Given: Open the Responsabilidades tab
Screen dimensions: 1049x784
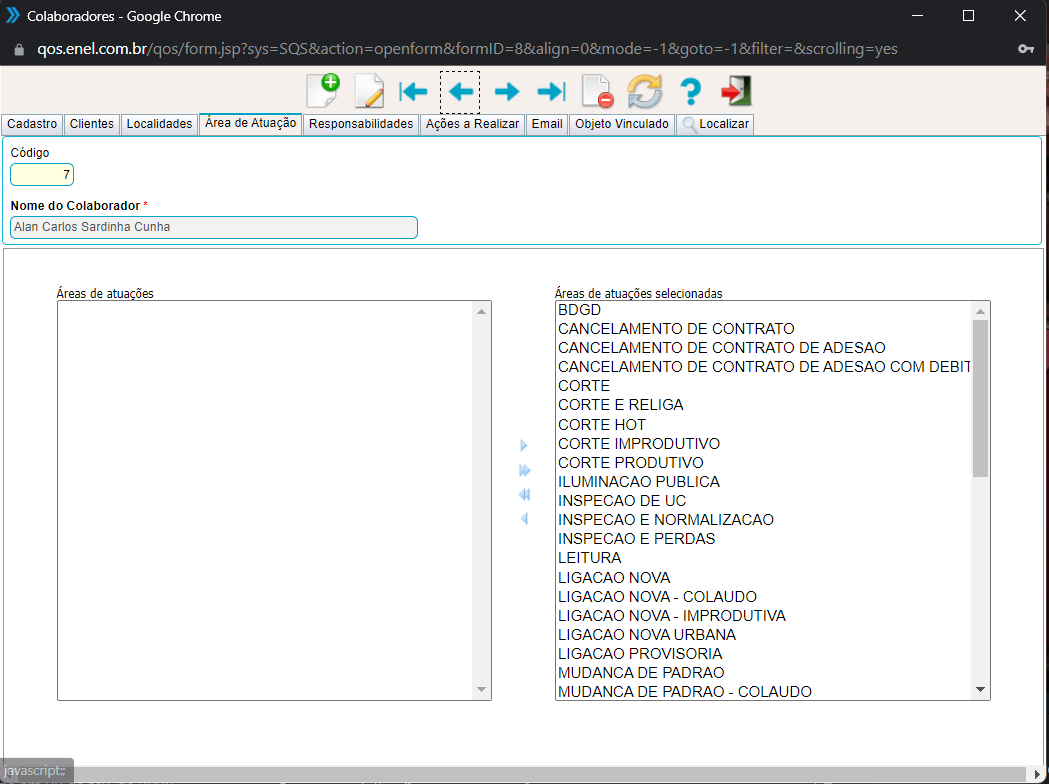Looking at the screenshot, I should pyautogui.click(x=361, y=124).
